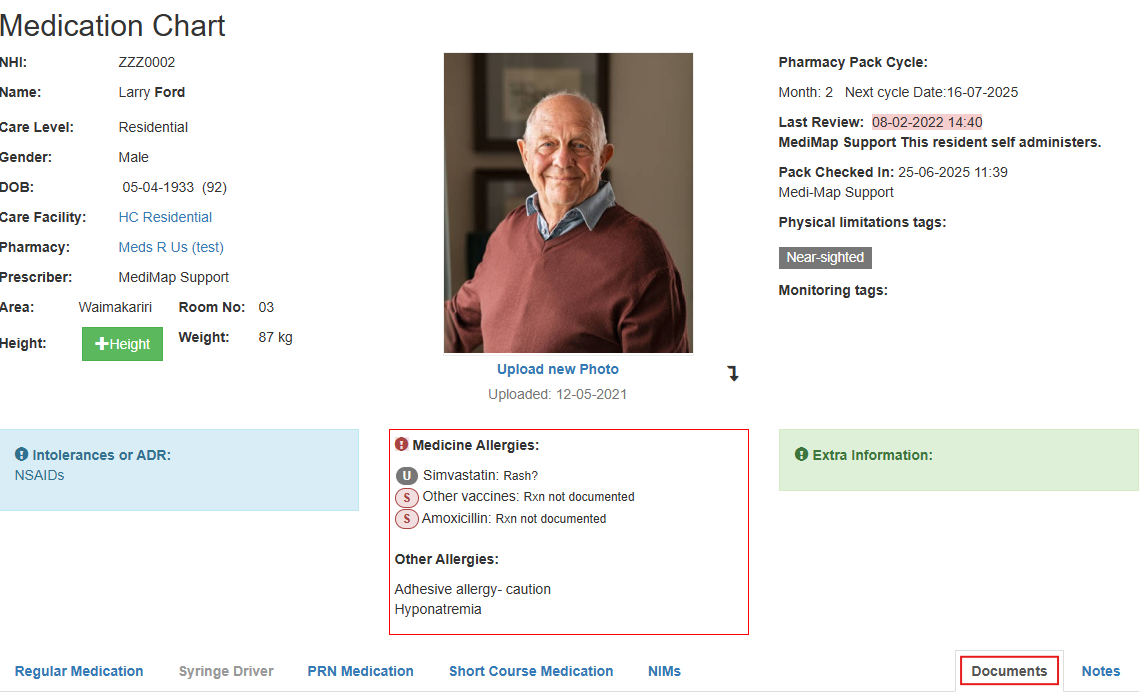Click the small arrow icon beside photo

[x=733, y=374]
